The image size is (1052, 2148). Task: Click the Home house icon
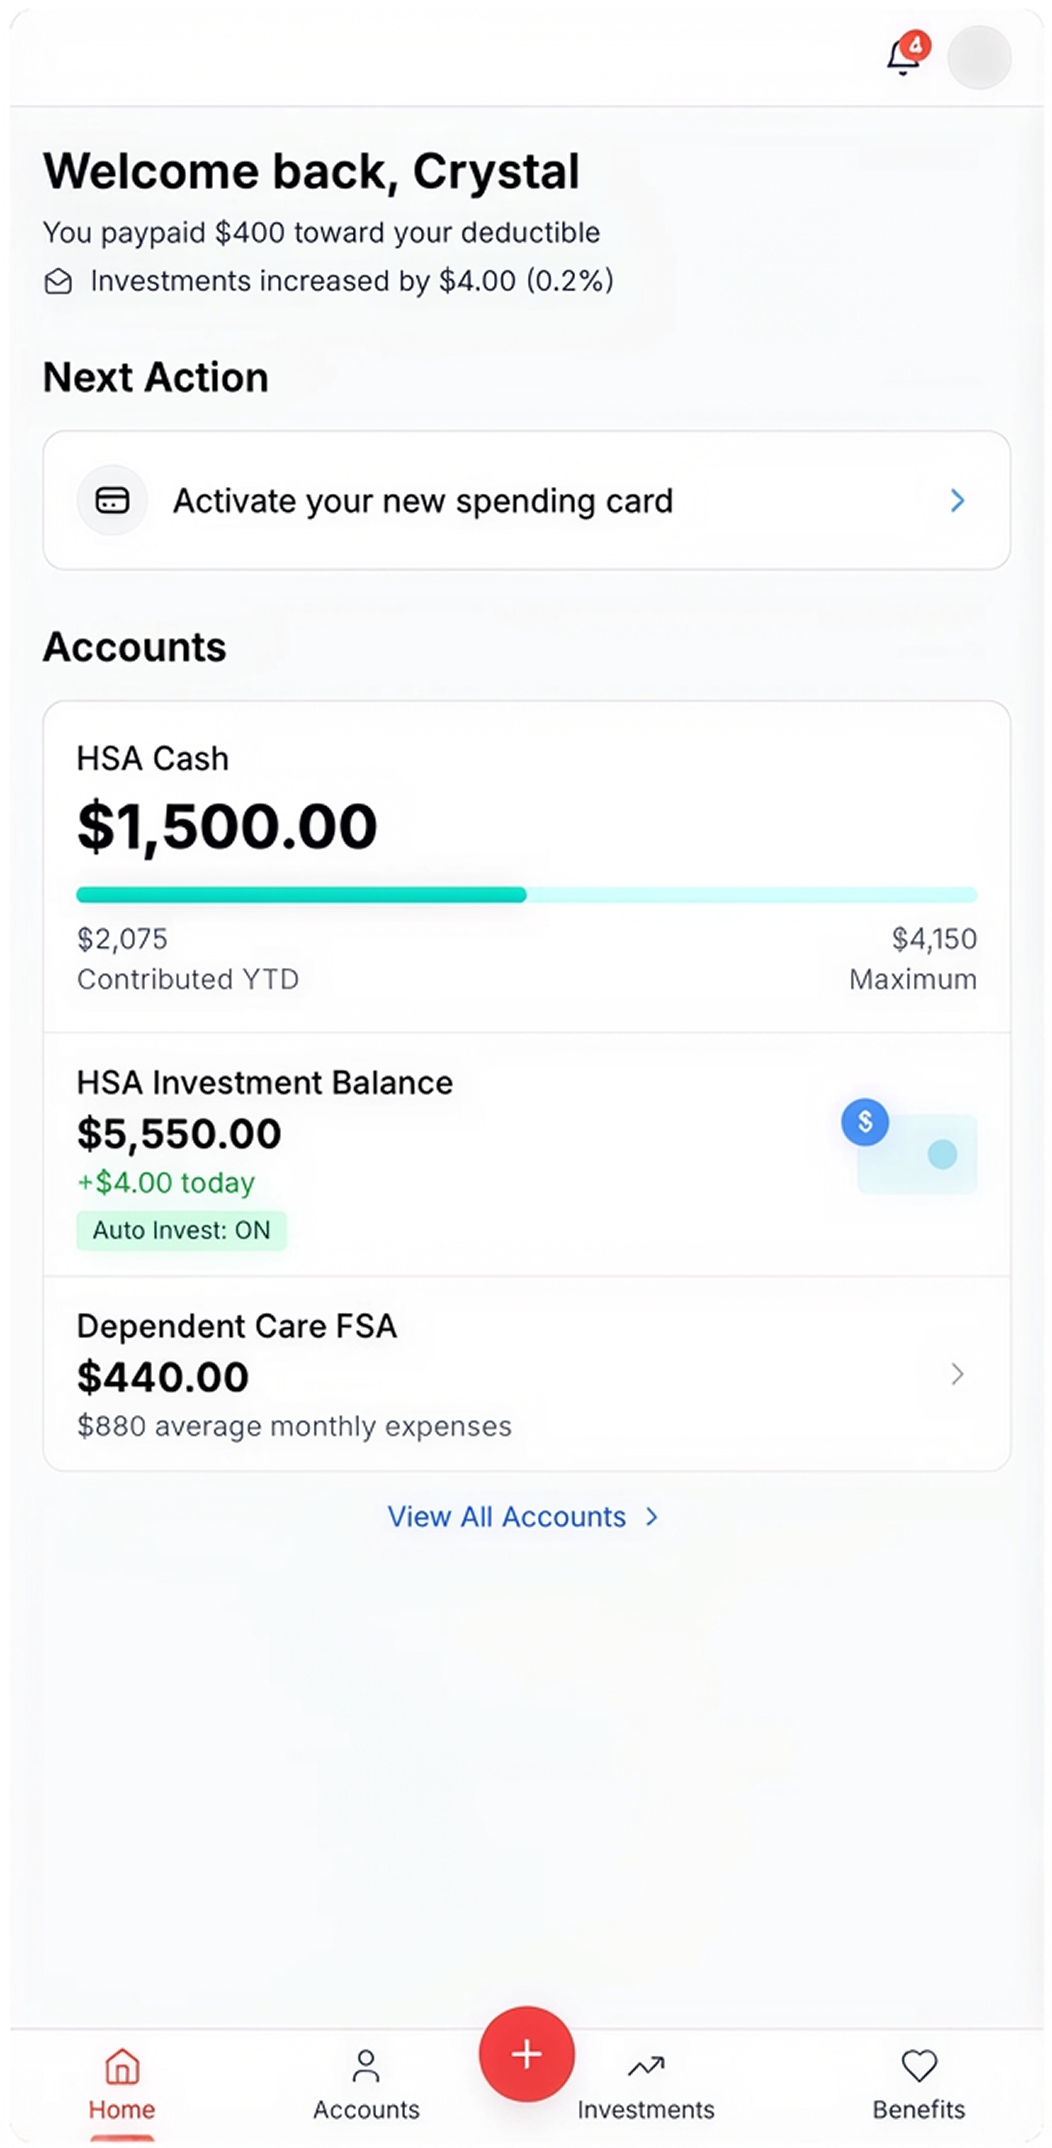tap(122, 2065)
